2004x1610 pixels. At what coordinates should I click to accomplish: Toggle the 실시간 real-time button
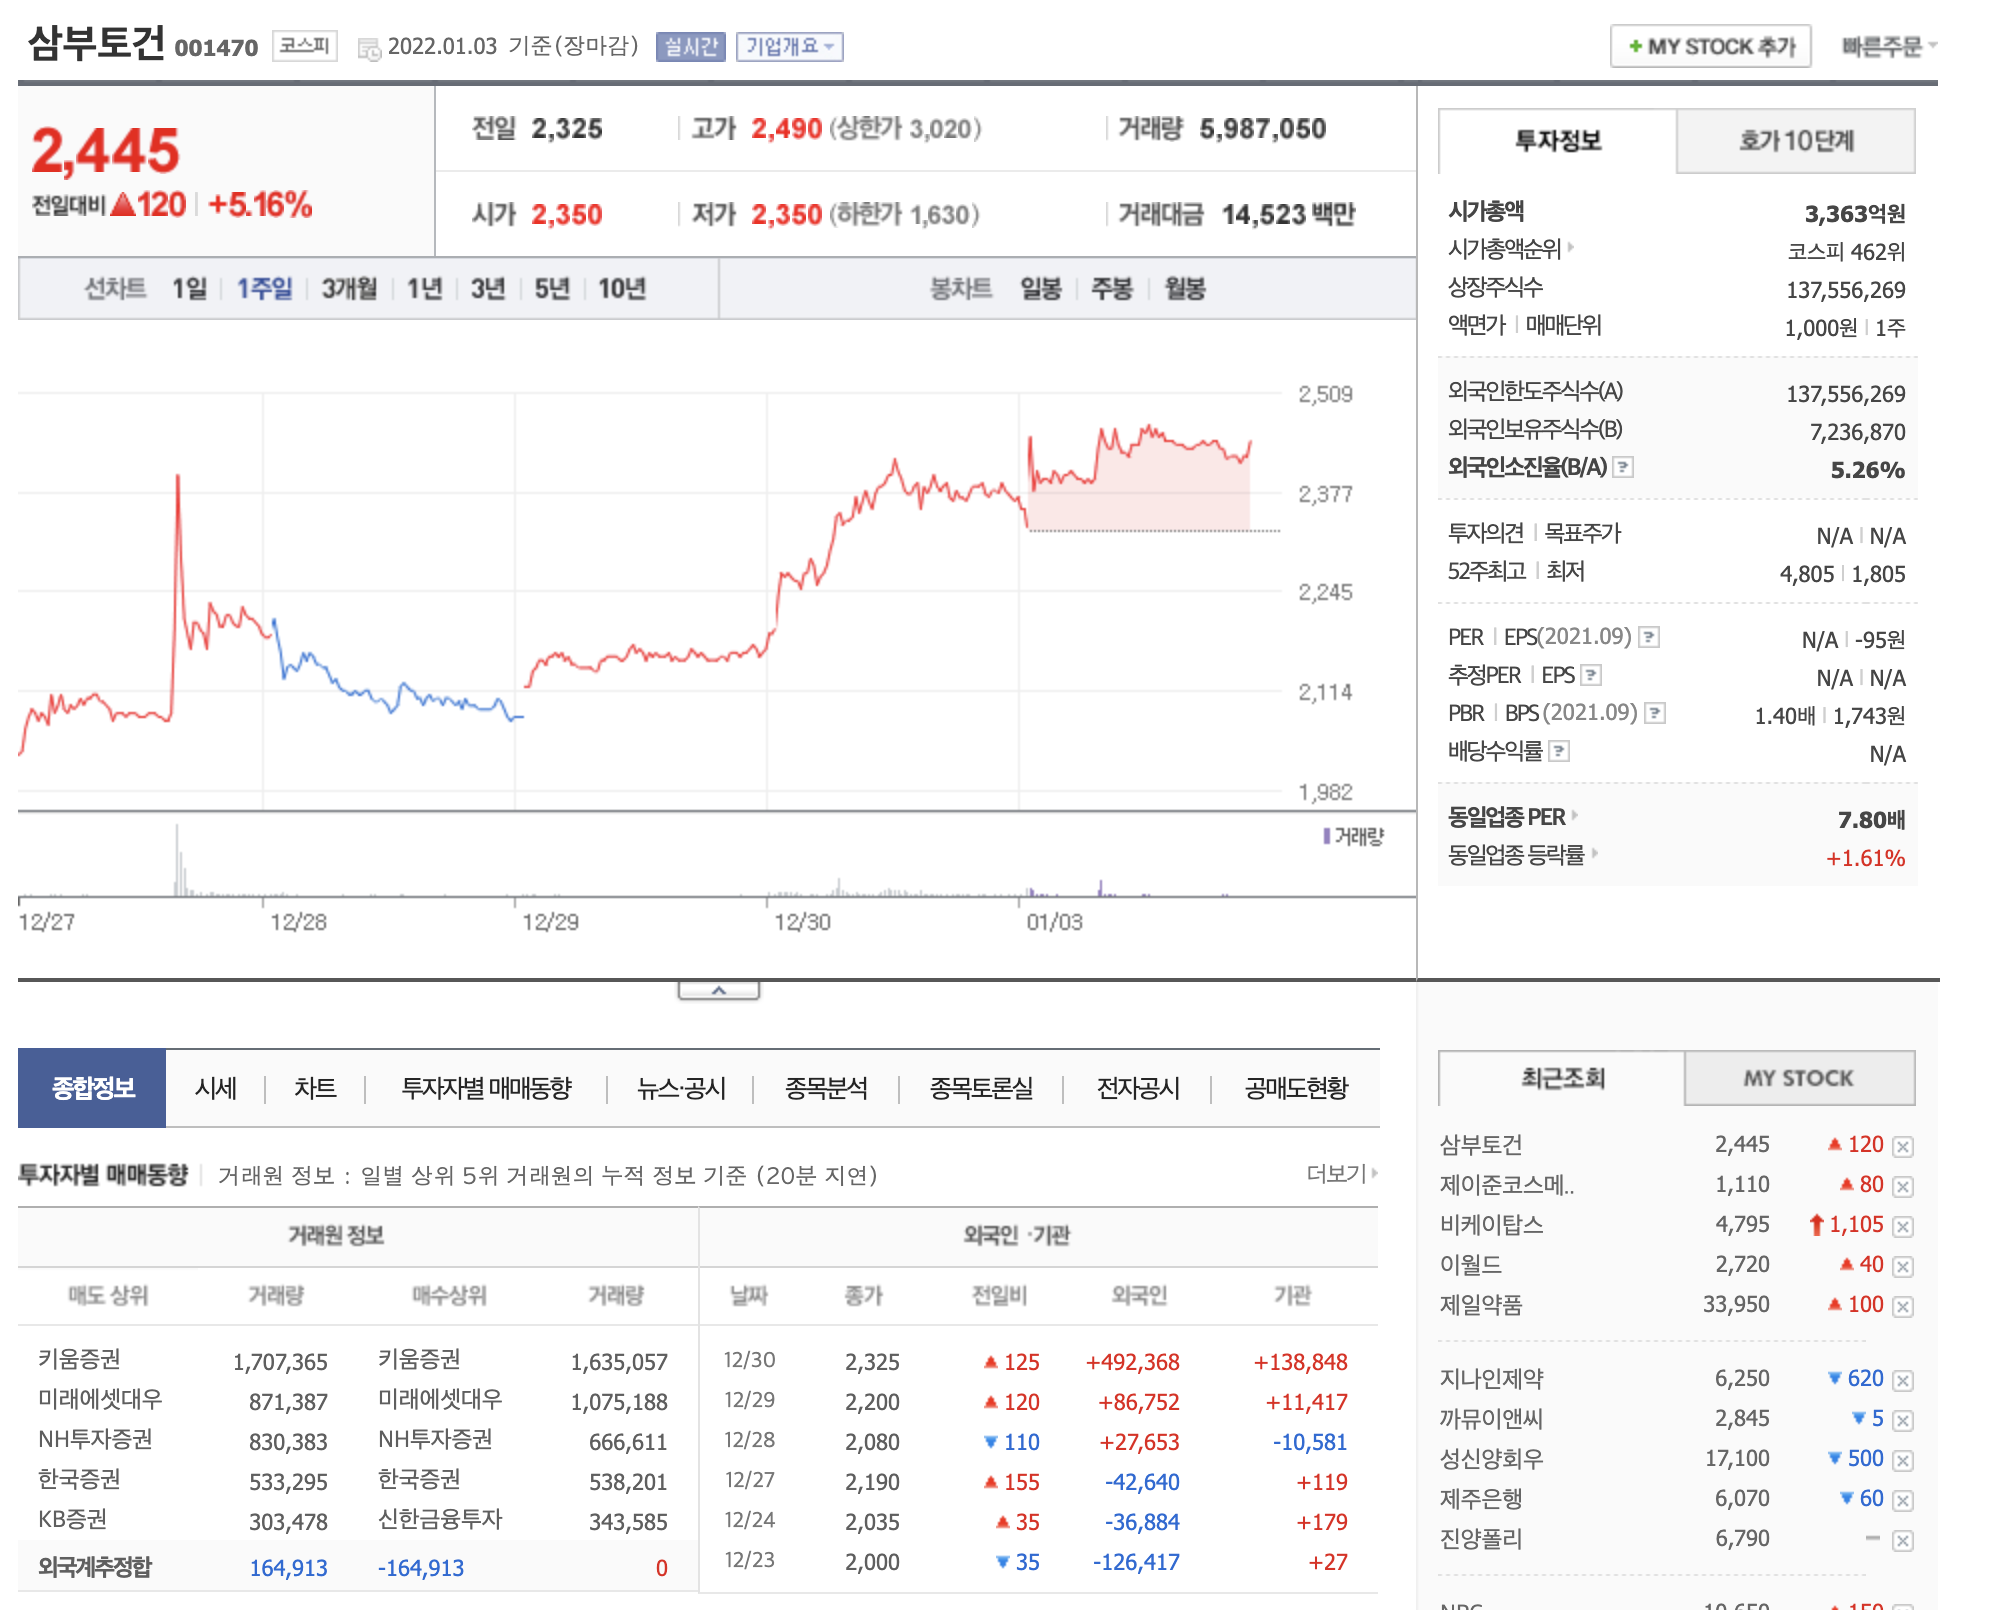(x=690, y=47)
